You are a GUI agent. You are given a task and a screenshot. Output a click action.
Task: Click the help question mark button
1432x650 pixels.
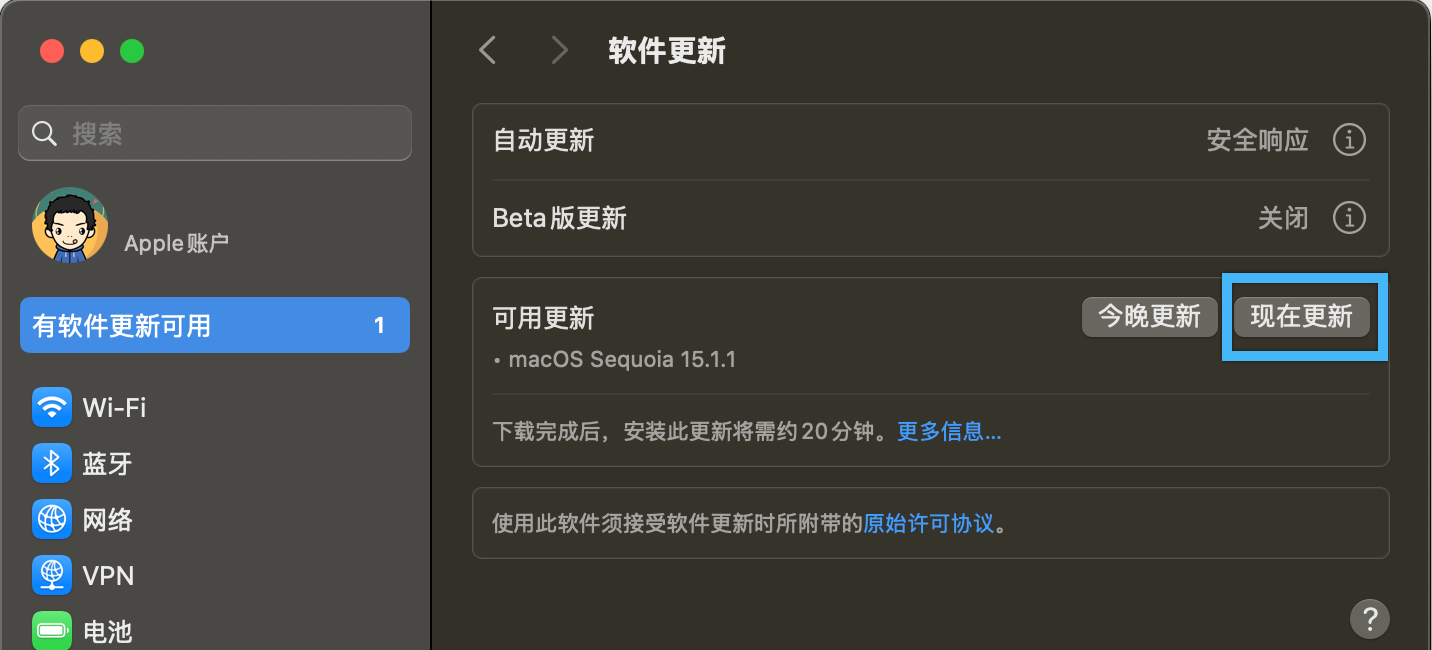[x=1369, y=618]
